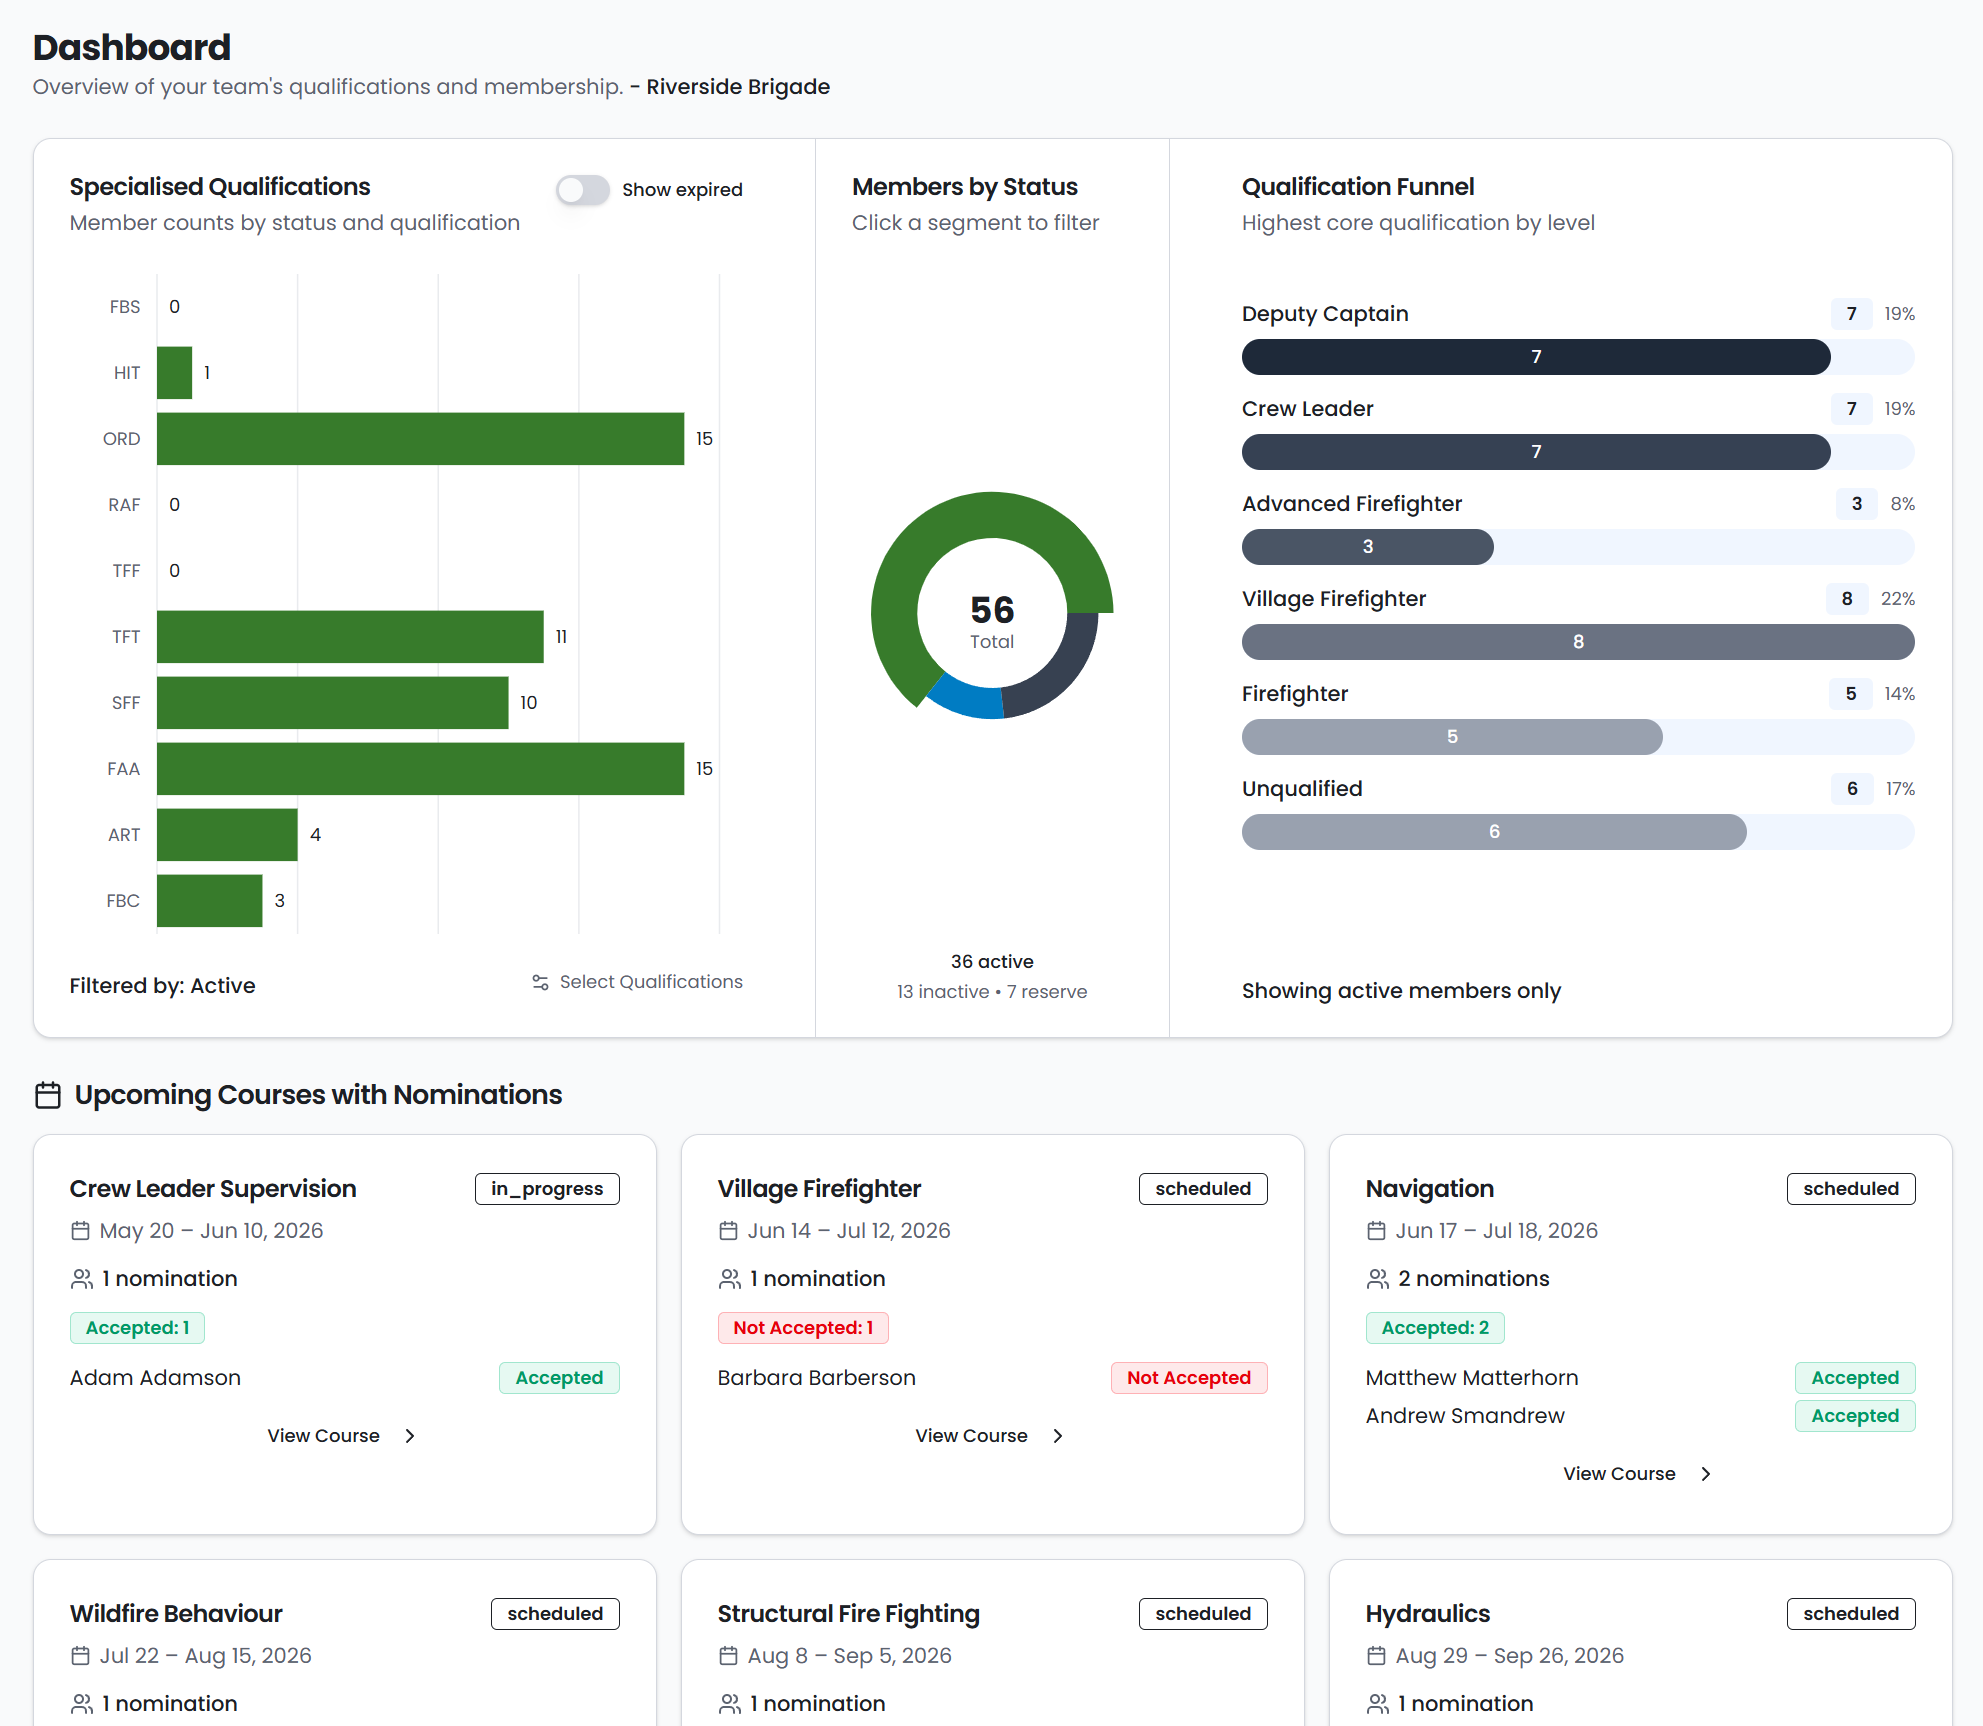Click calendar icon beside Upcoming Courses heading
This screenshot has width=1983, height=1726.
[x=48, y=1095]
